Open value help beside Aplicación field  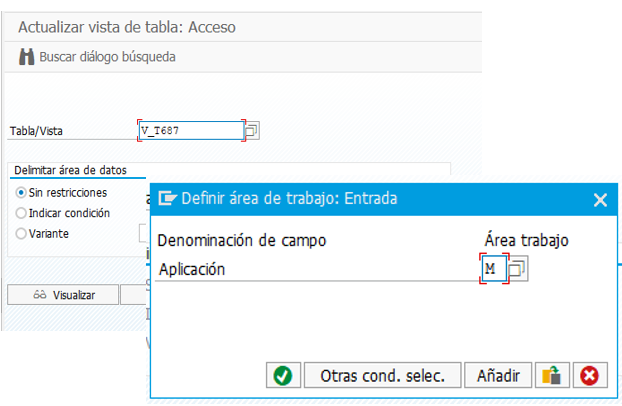(518, 269)
